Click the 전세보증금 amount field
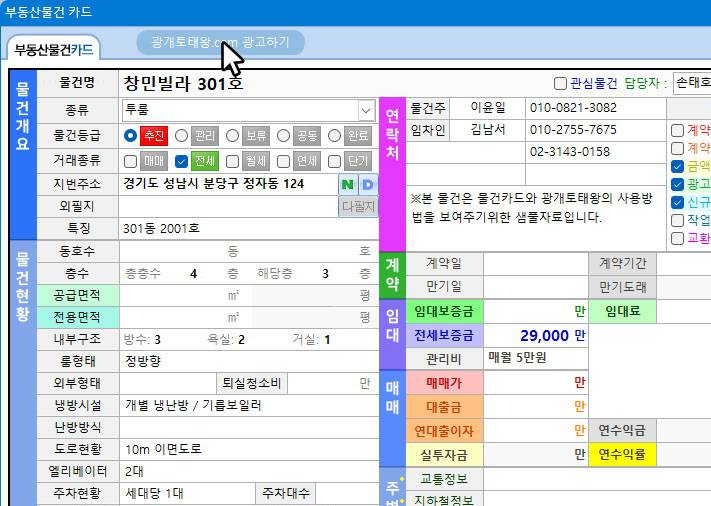Image resolution: width=711 pixels, height=506 pixels. coord(536,336)
